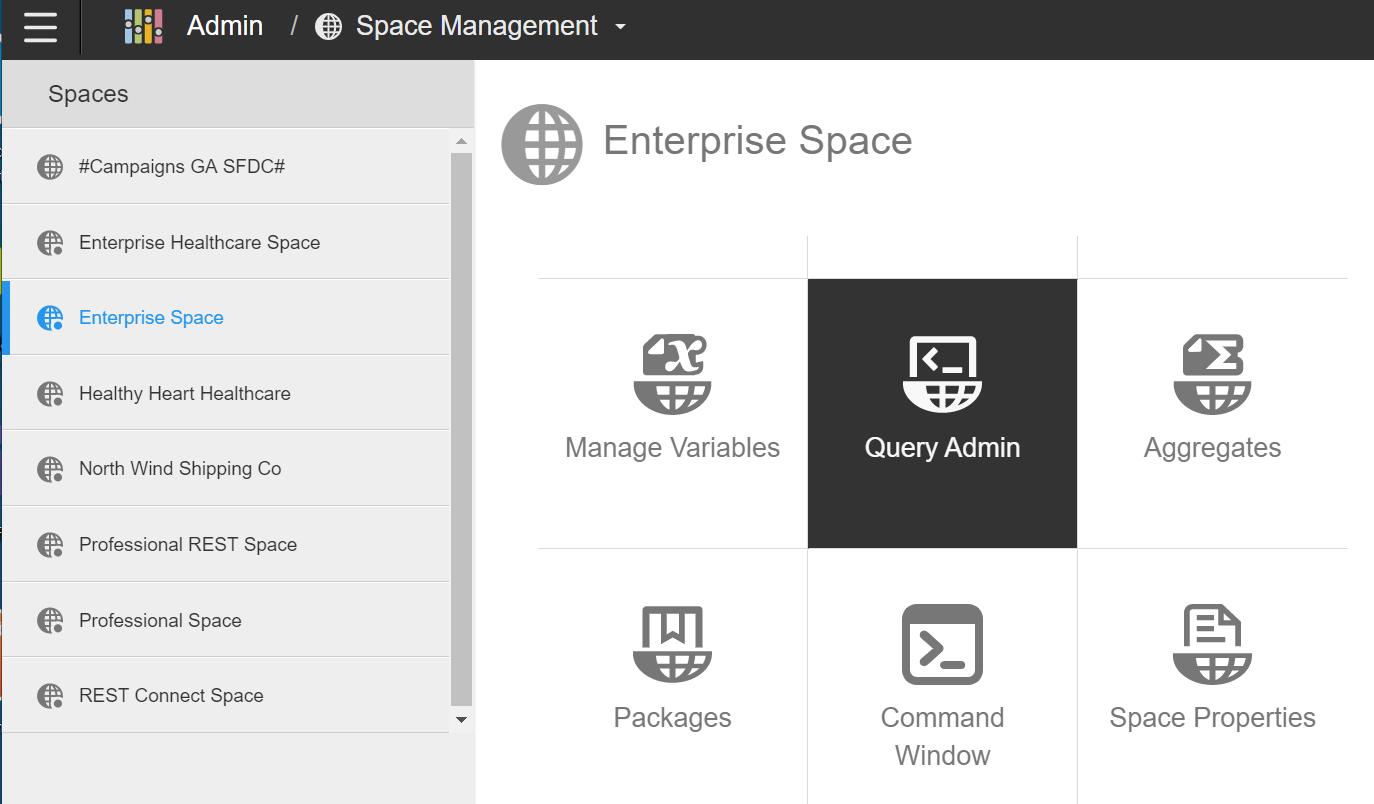Open the Aggregates sigma icon

tap(1212, 373)
